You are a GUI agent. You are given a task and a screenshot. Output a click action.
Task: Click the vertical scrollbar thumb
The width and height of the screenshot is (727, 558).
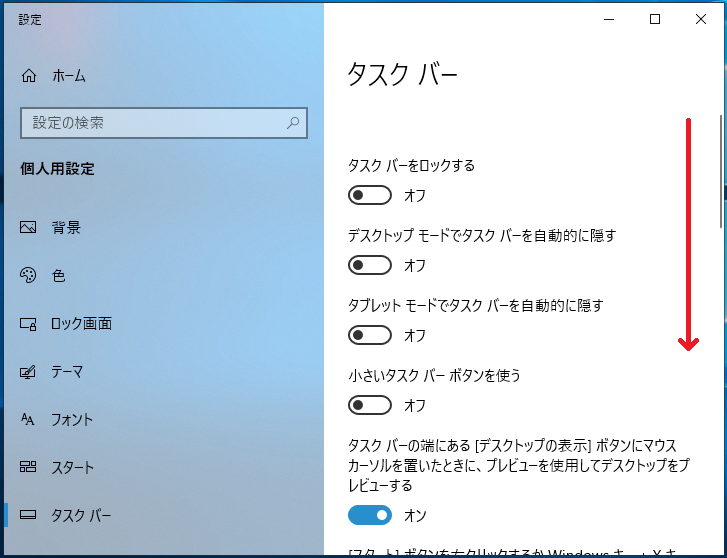(x=721, y=171)
